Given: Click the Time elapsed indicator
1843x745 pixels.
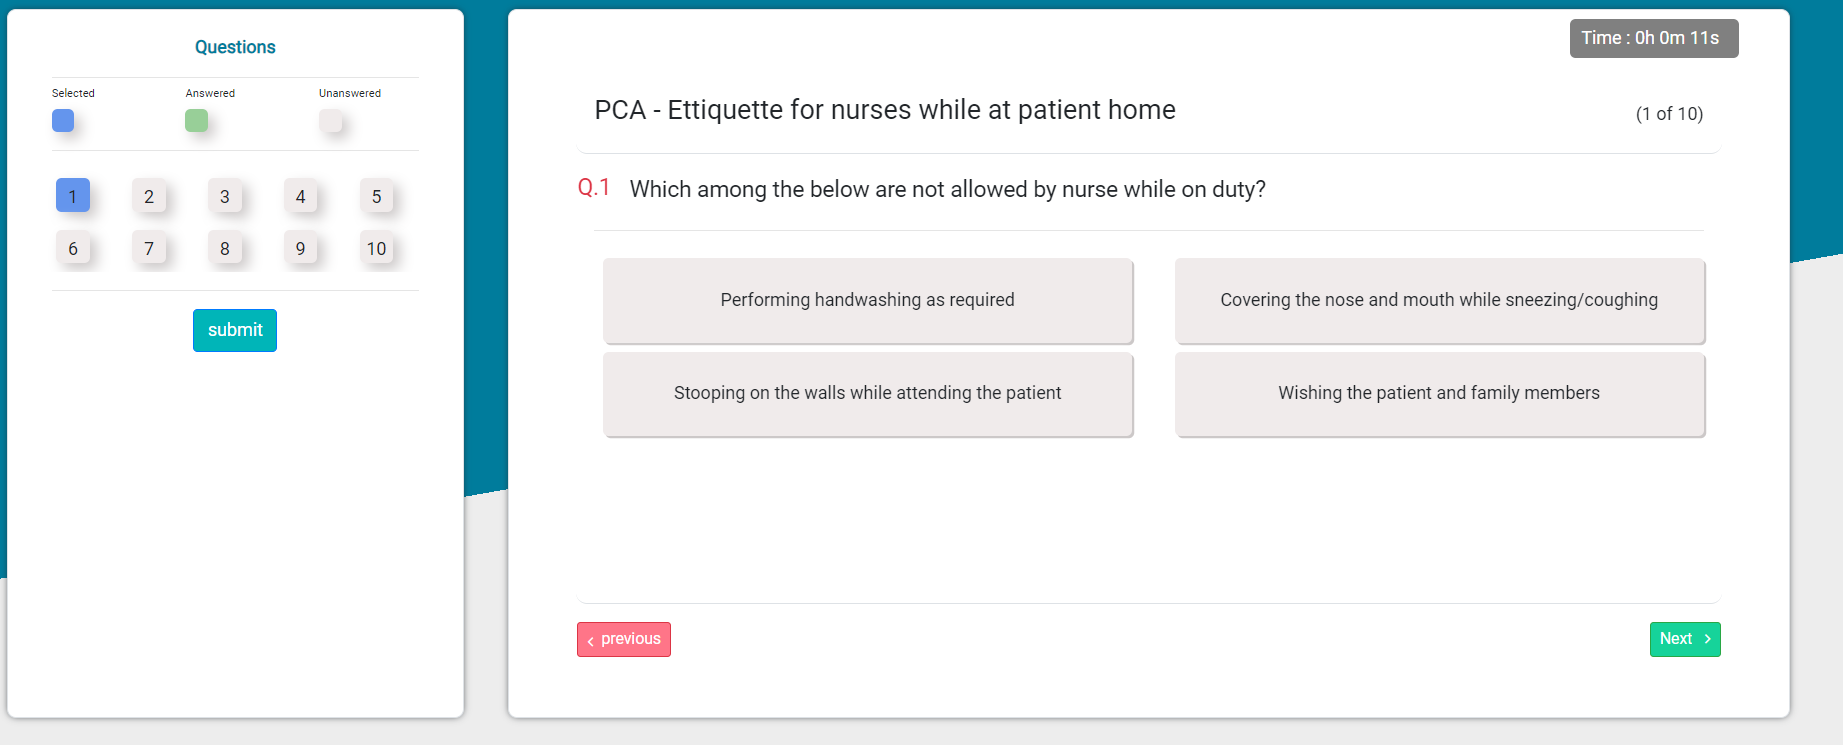Looking at the screenshot, I should [x=1653, y=38].
